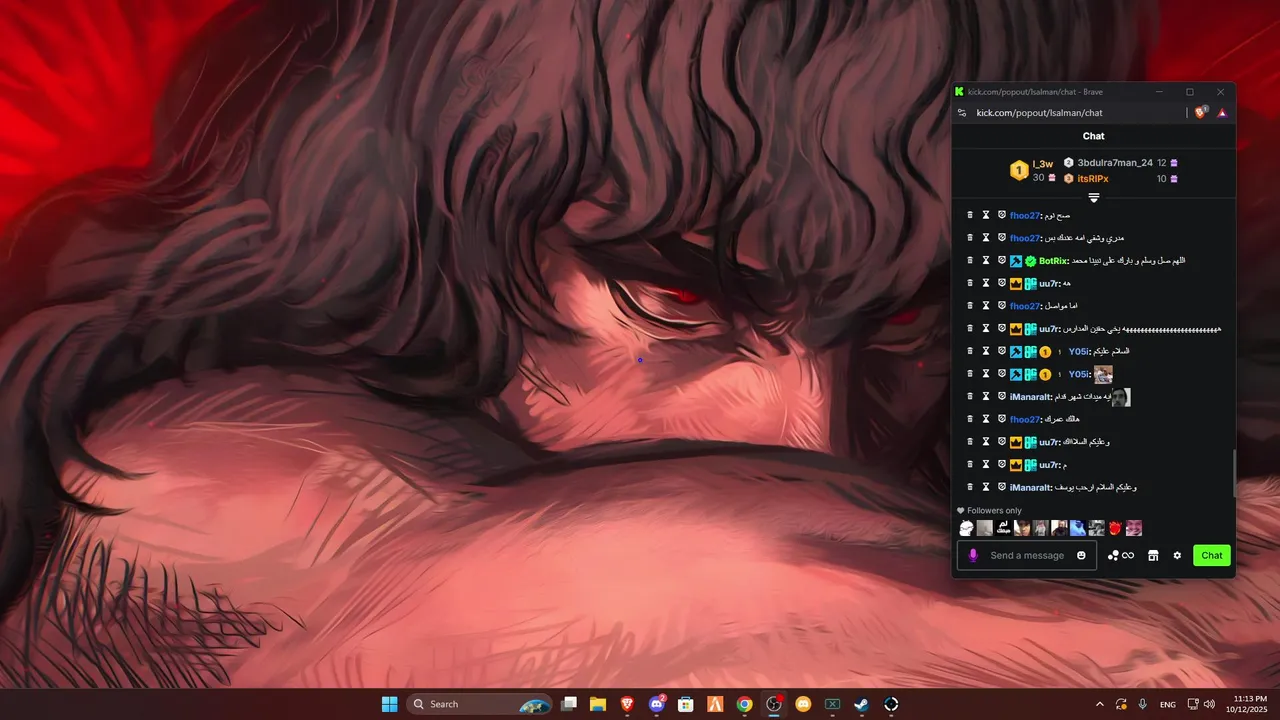This screenshot has width=1280, height=720.
Task: Delete BotRix's message with trash icon
Action: (x=969, y=261)
